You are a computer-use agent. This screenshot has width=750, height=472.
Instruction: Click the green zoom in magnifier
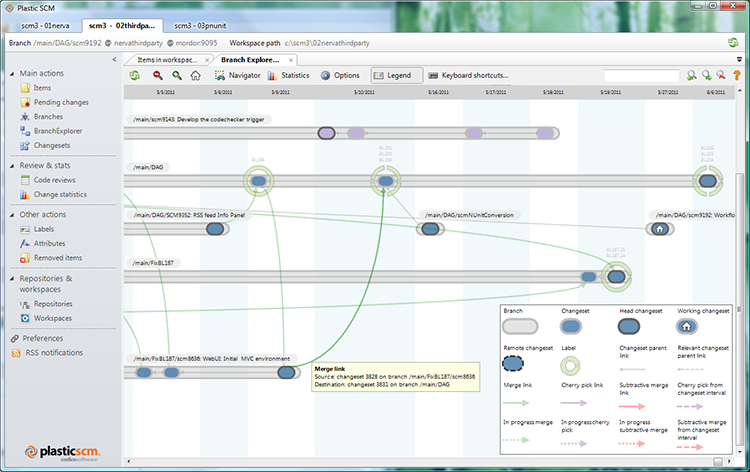point(177,76)
